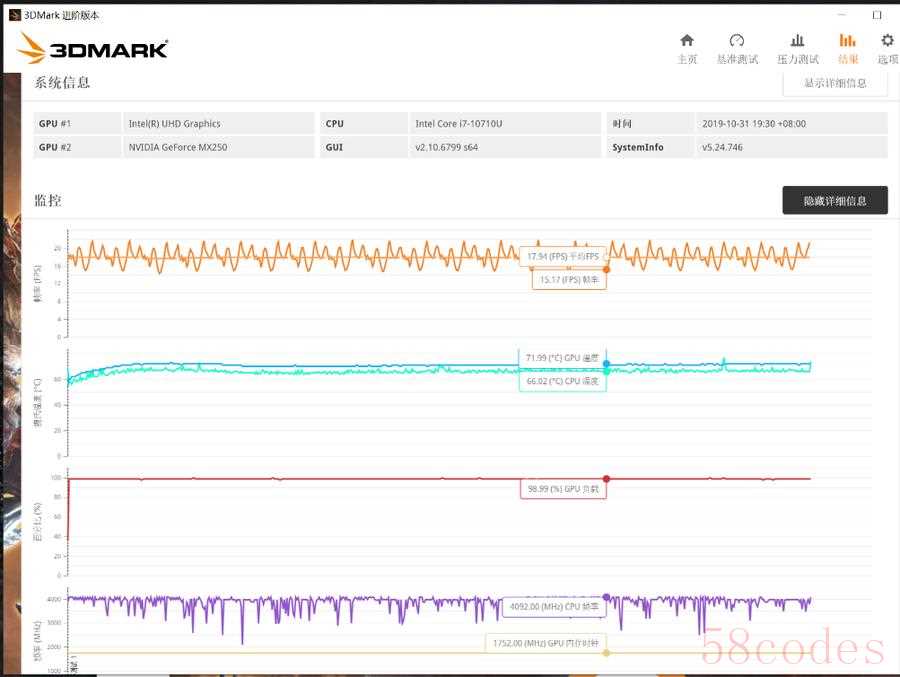The width and height of the screenshot is (900, 677).
Task: Open the 选项 options gear icon
Action: [887, 42]
